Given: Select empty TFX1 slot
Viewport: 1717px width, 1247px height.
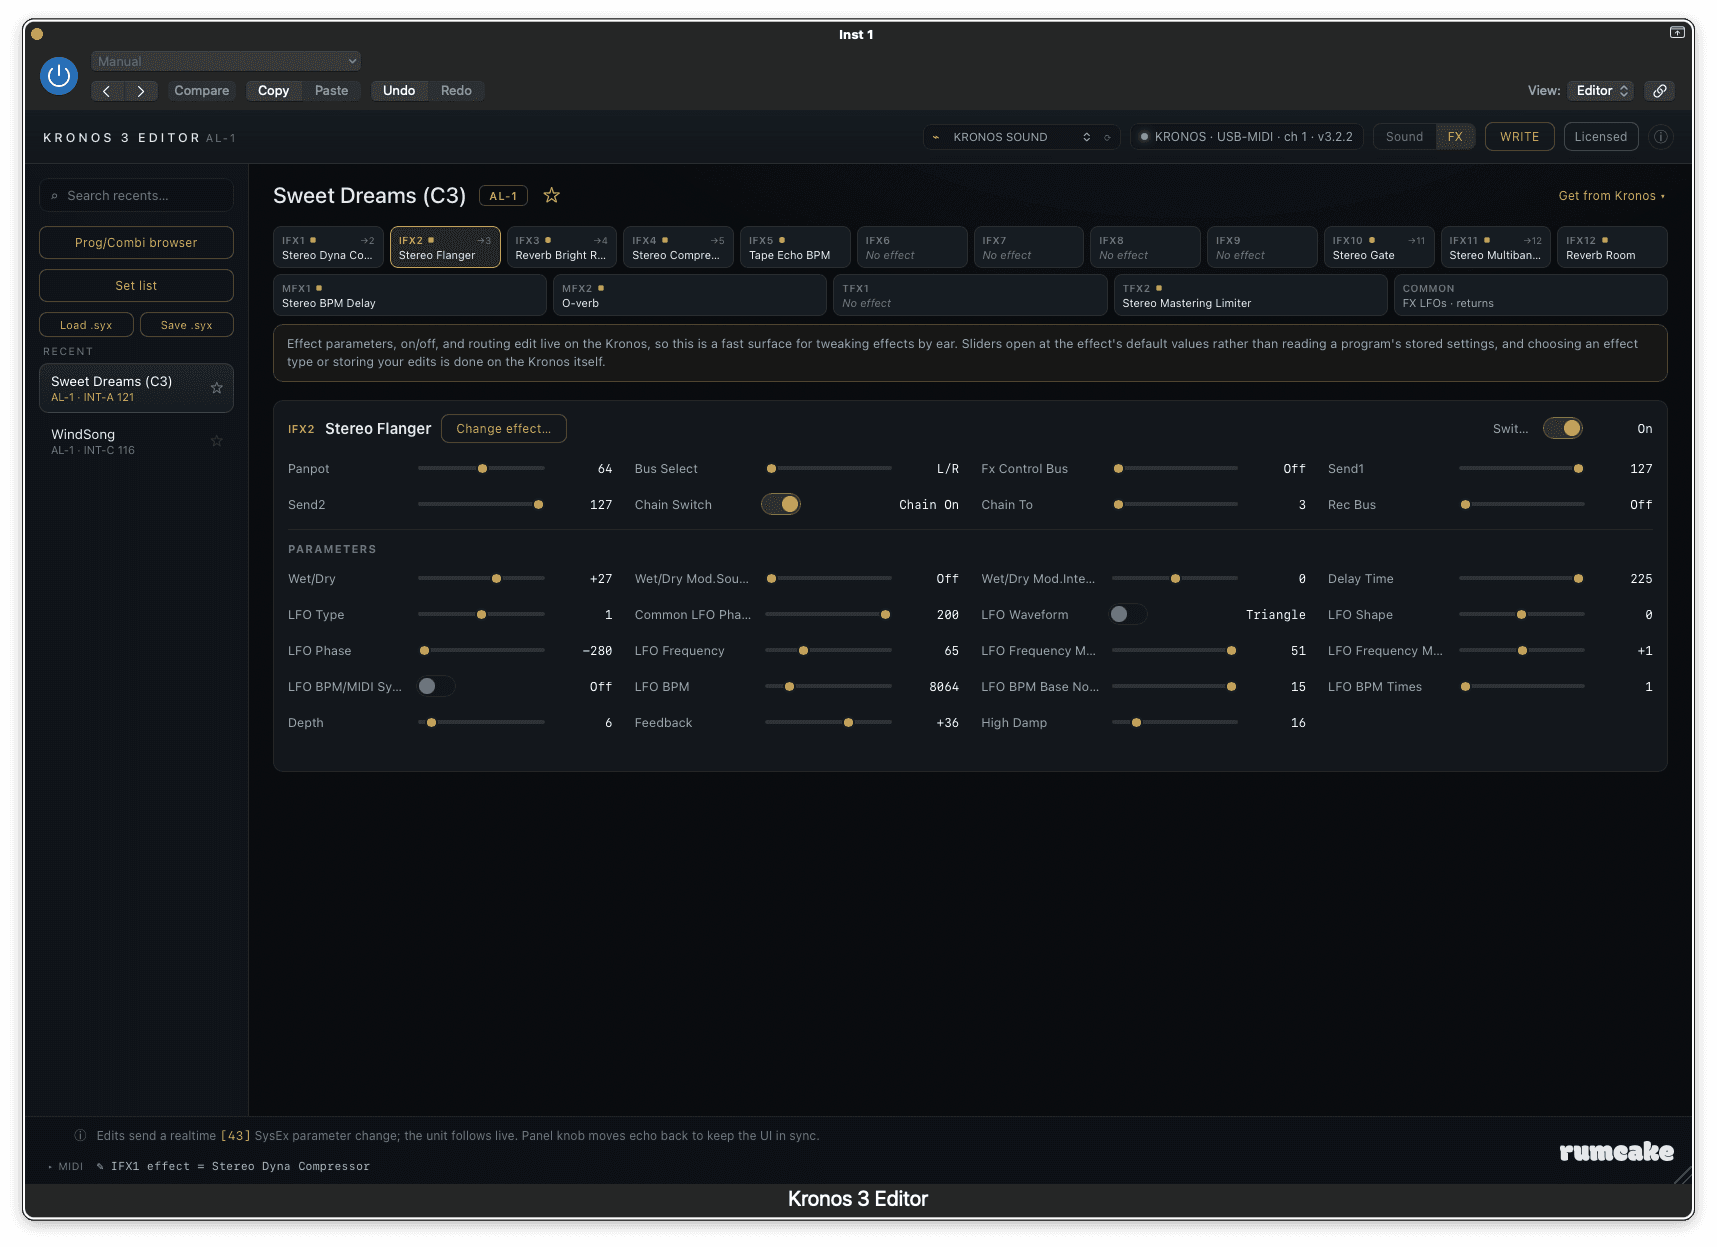Looking at the screenshot, I should 970,295.
